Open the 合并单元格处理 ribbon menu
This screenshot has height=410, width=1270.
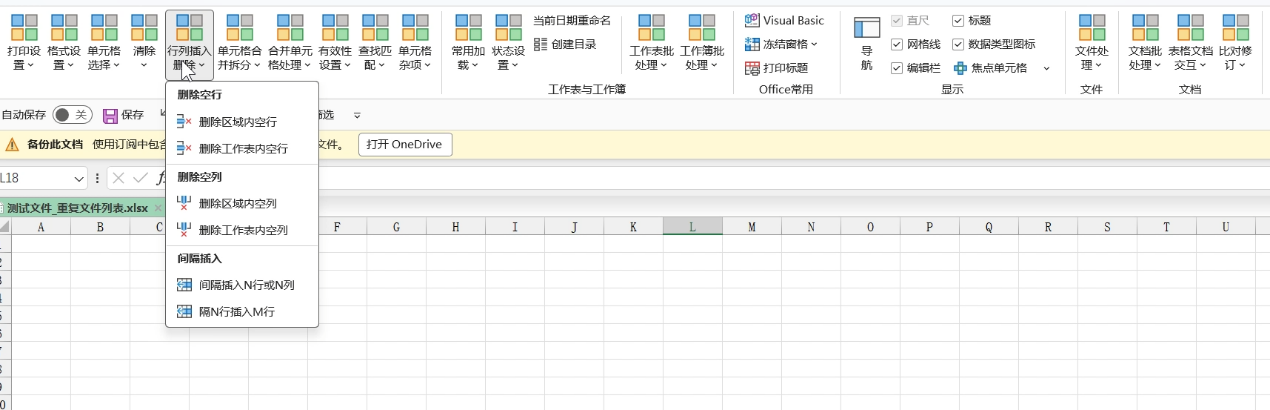point(290,42)
